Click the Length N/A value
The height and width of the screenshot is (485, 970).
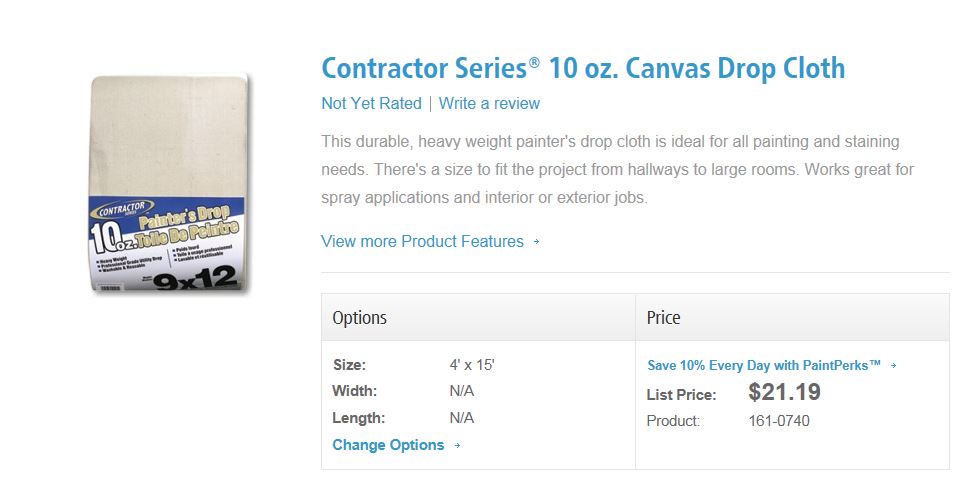point(462,417)
